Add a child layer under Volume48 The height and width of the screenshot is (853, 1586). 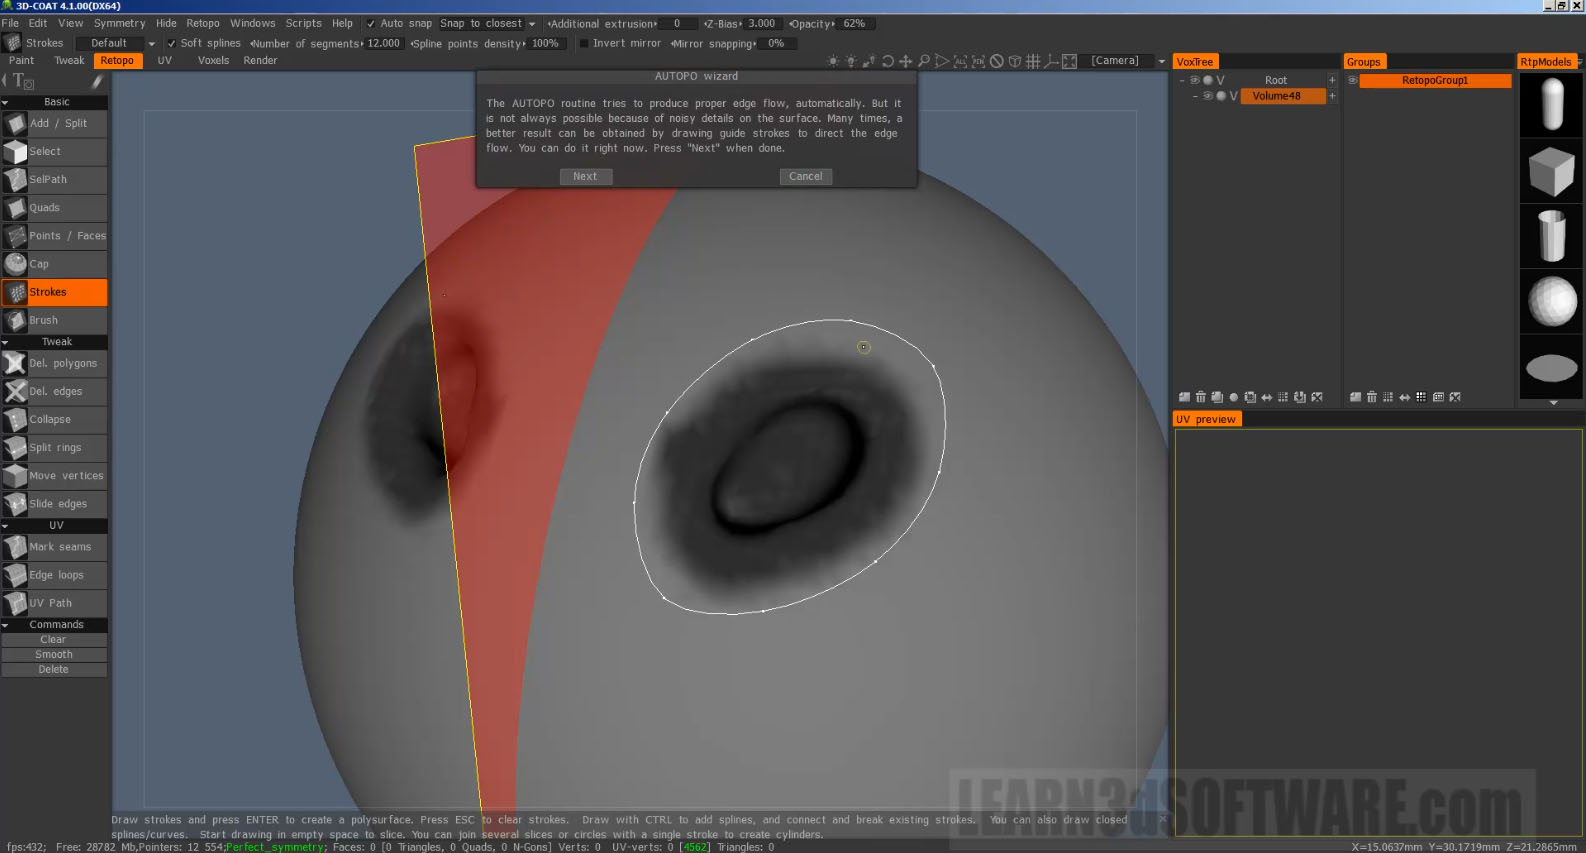click(x=1332, y=96)
